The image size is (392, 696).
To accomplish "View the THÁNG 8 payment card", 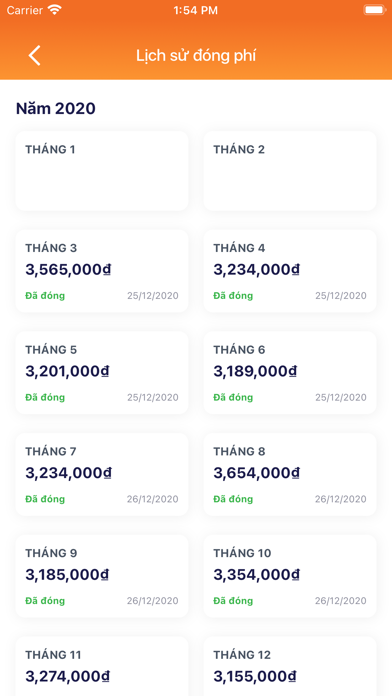I will click(290, 474).
